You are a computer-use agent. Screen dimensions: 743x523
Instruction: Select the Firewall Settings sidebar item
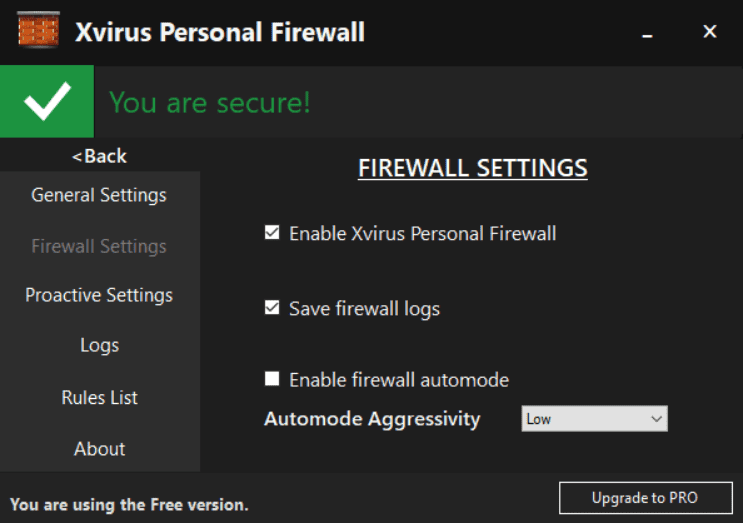pyautogui.click(x=99, y=246)
